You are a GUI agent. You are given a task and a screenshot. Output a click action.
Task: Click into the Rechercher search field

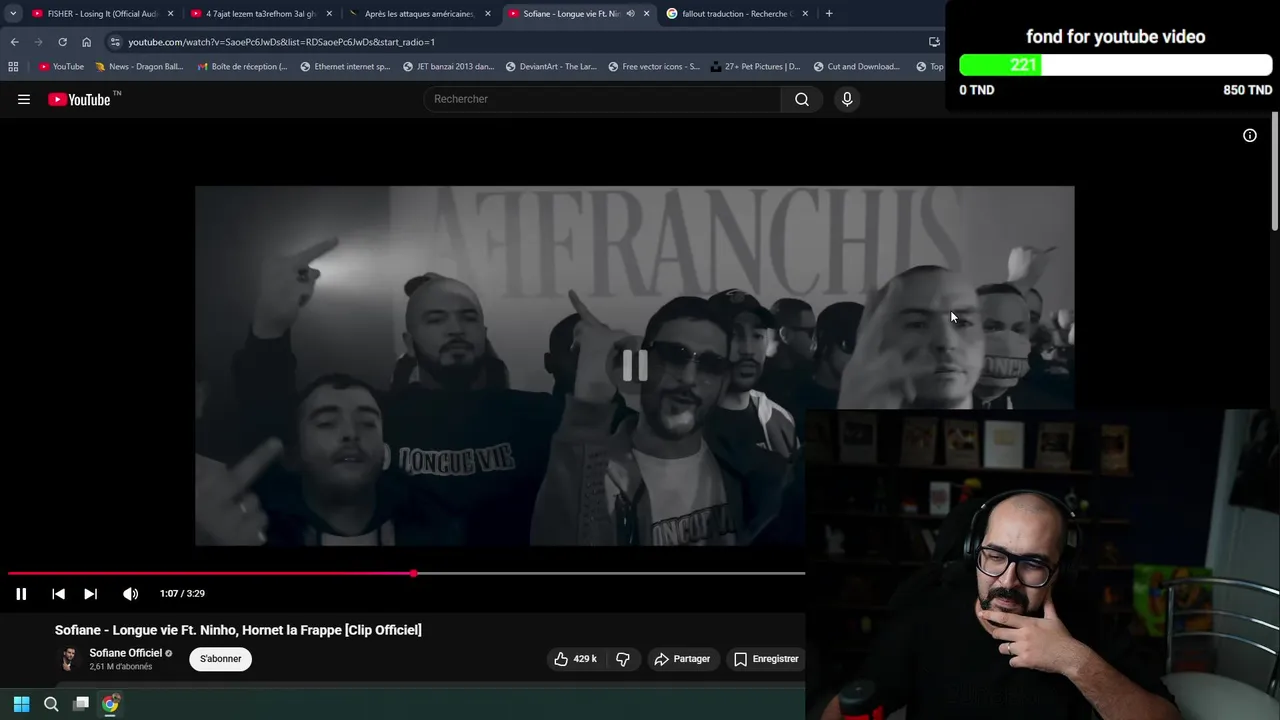point(603,99)
